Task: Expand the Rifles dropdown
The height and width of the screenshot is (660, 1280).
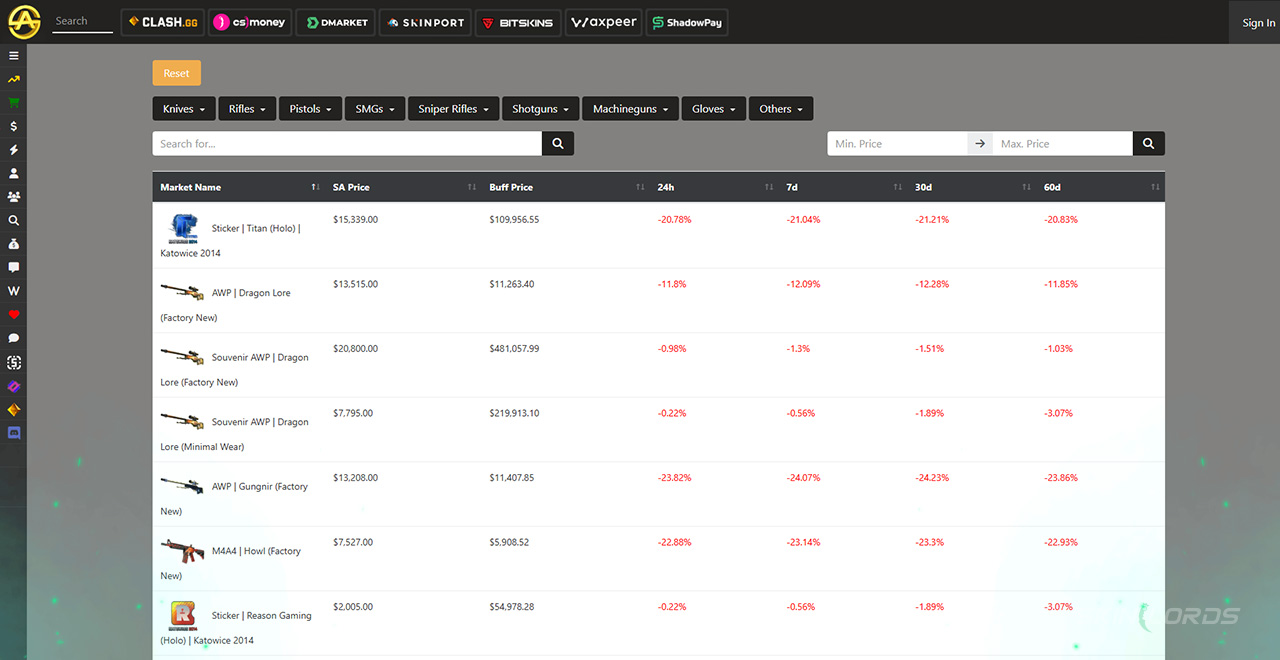Action: pos(248,109)
